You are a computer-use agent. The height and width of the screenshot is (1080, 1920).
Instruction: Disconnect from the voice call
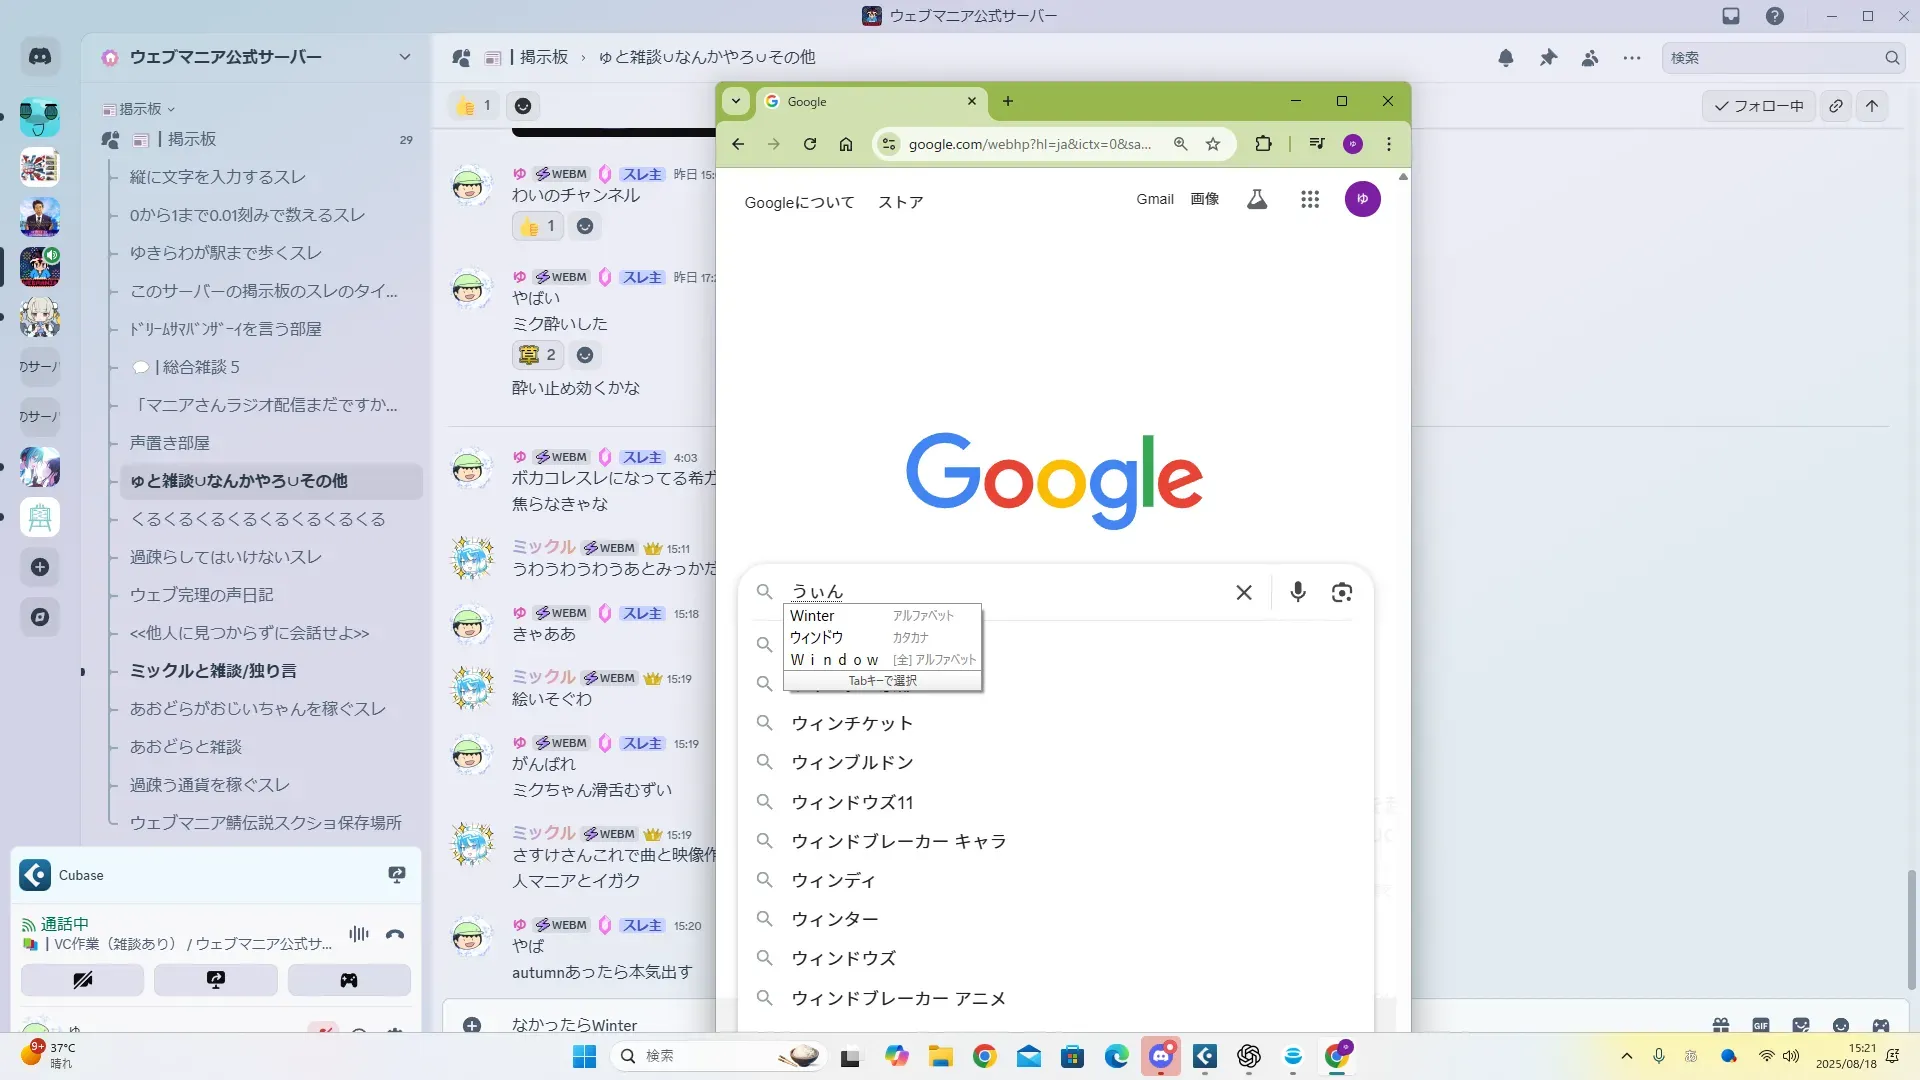[395, 935]
